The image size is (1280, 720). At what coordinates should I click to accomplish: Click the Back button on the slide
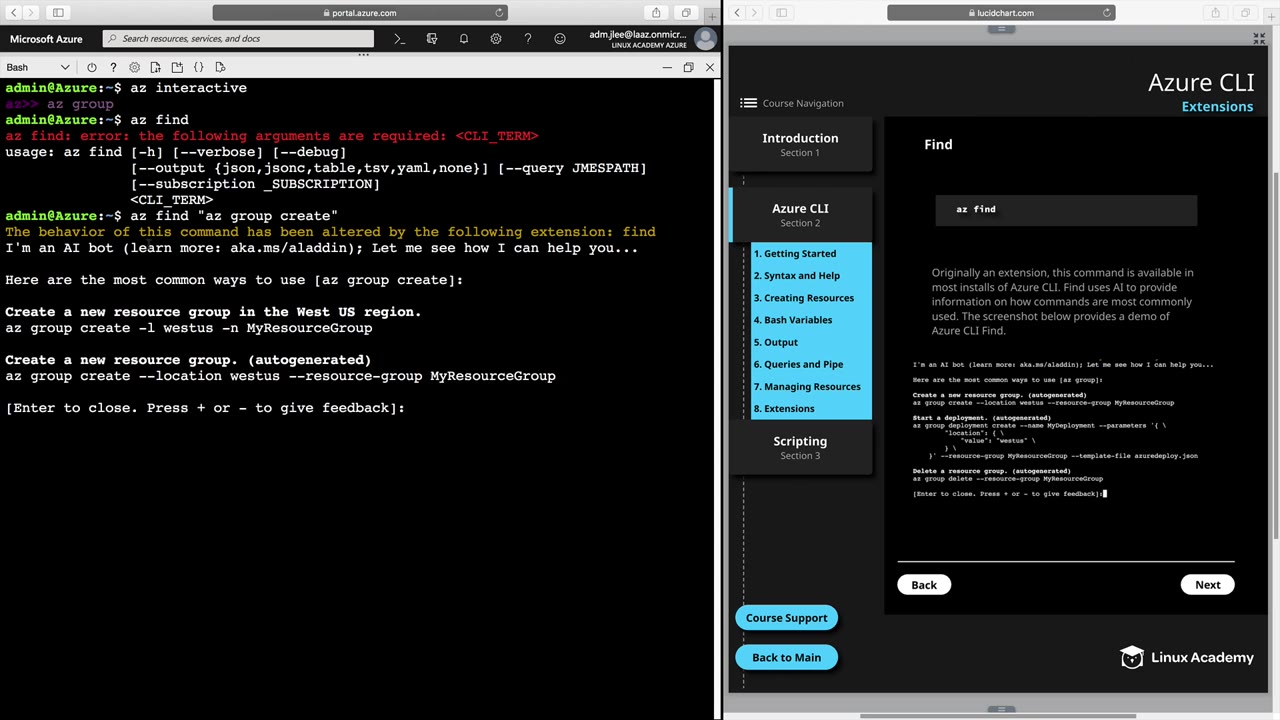924,585
